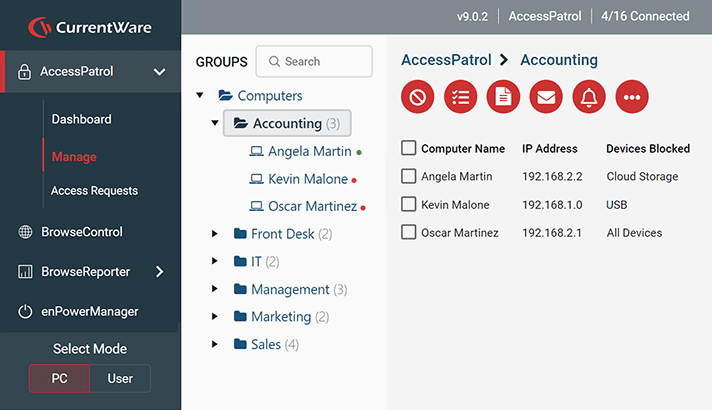Open the three-dots more options icon

(x=632, y=97)
